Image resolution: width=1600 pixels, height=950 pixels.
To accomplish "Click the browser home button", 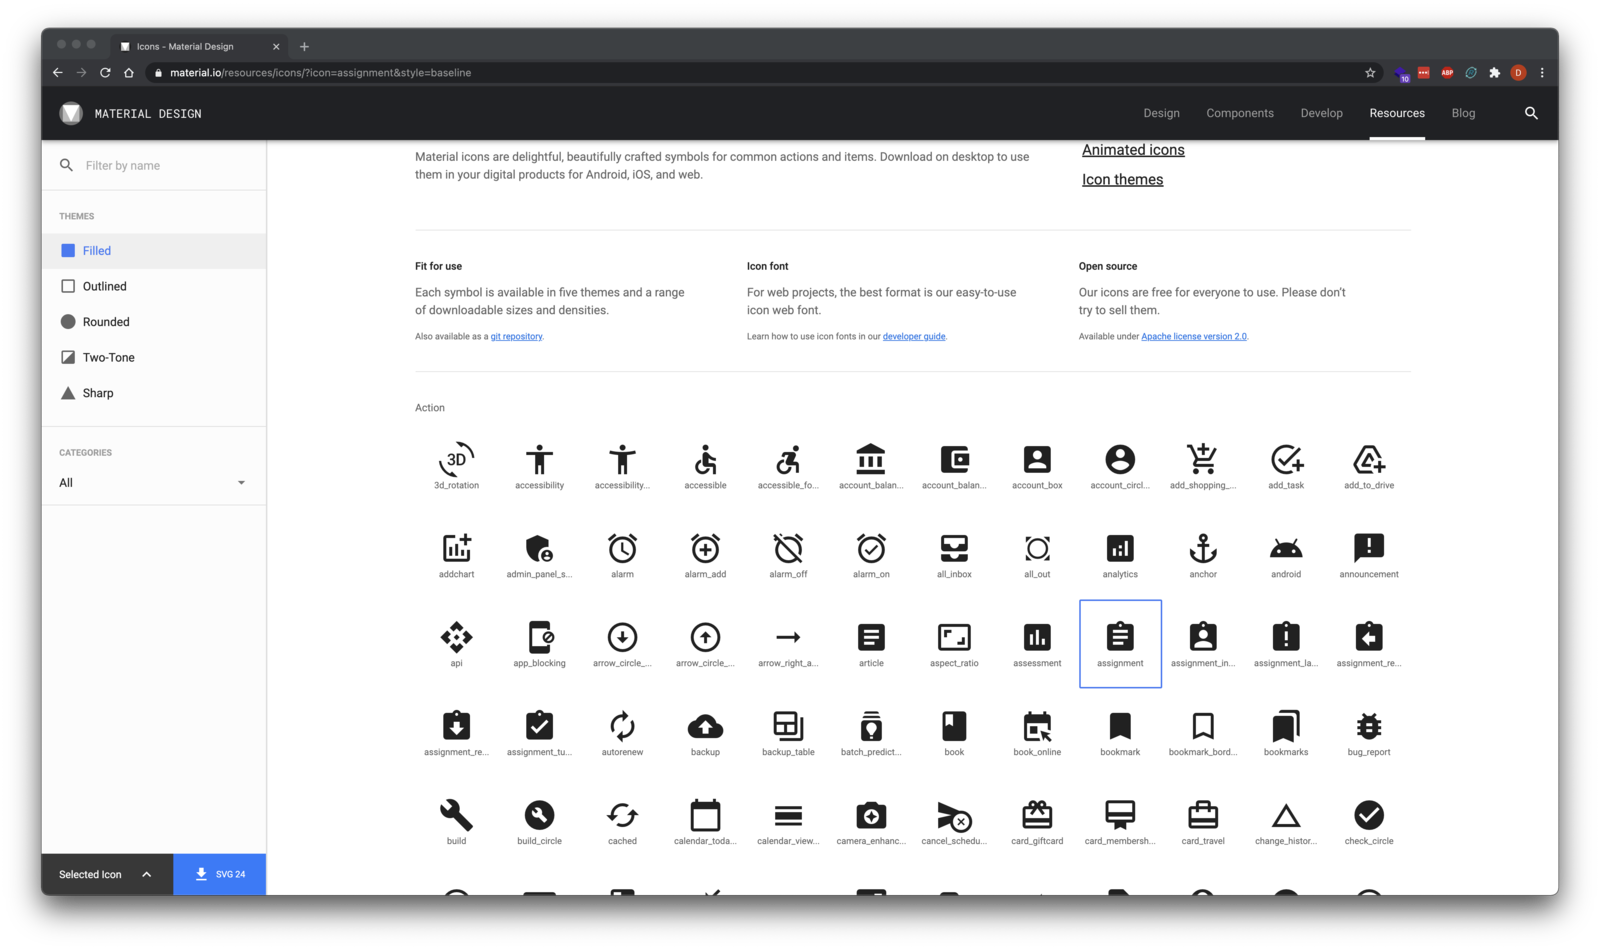I will [129, 73].
